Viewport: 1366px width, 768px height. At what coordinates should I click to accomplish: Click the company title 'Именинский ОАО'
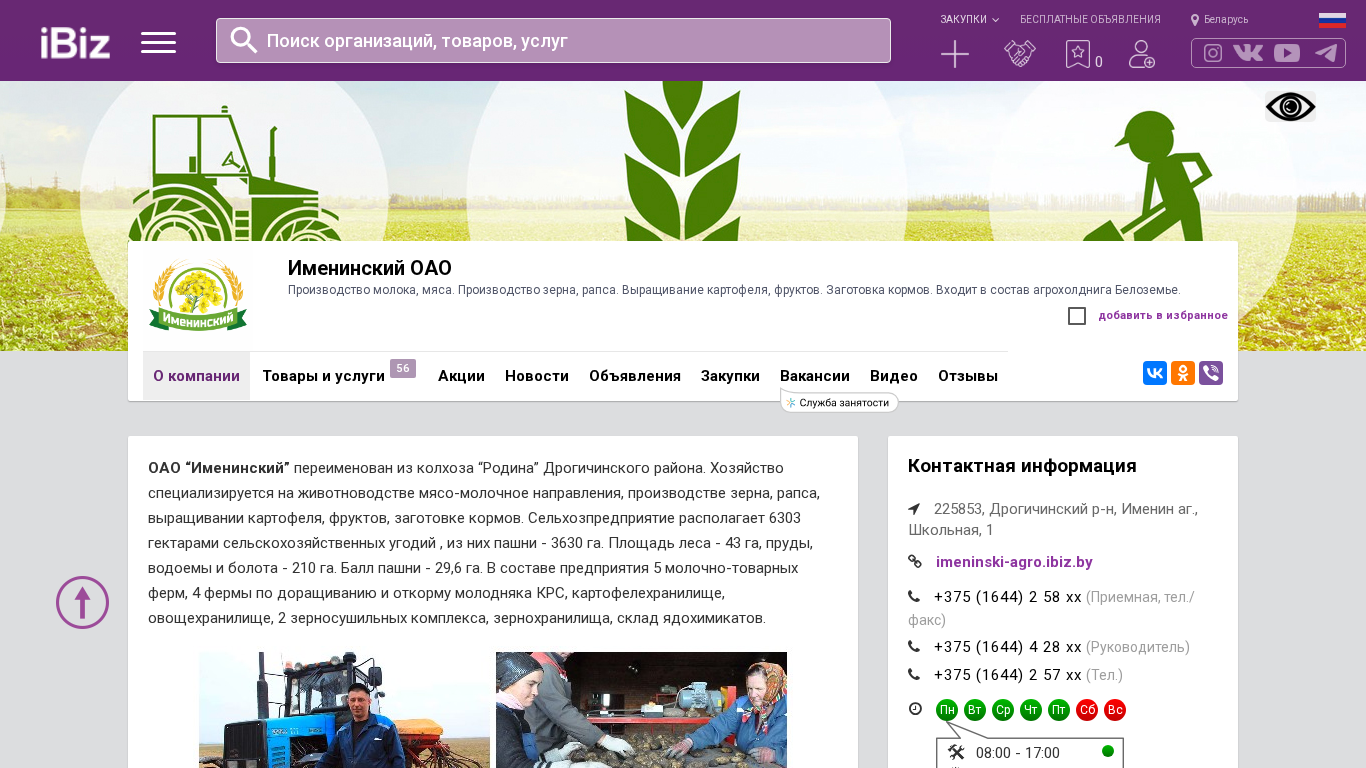click(370, 268)
